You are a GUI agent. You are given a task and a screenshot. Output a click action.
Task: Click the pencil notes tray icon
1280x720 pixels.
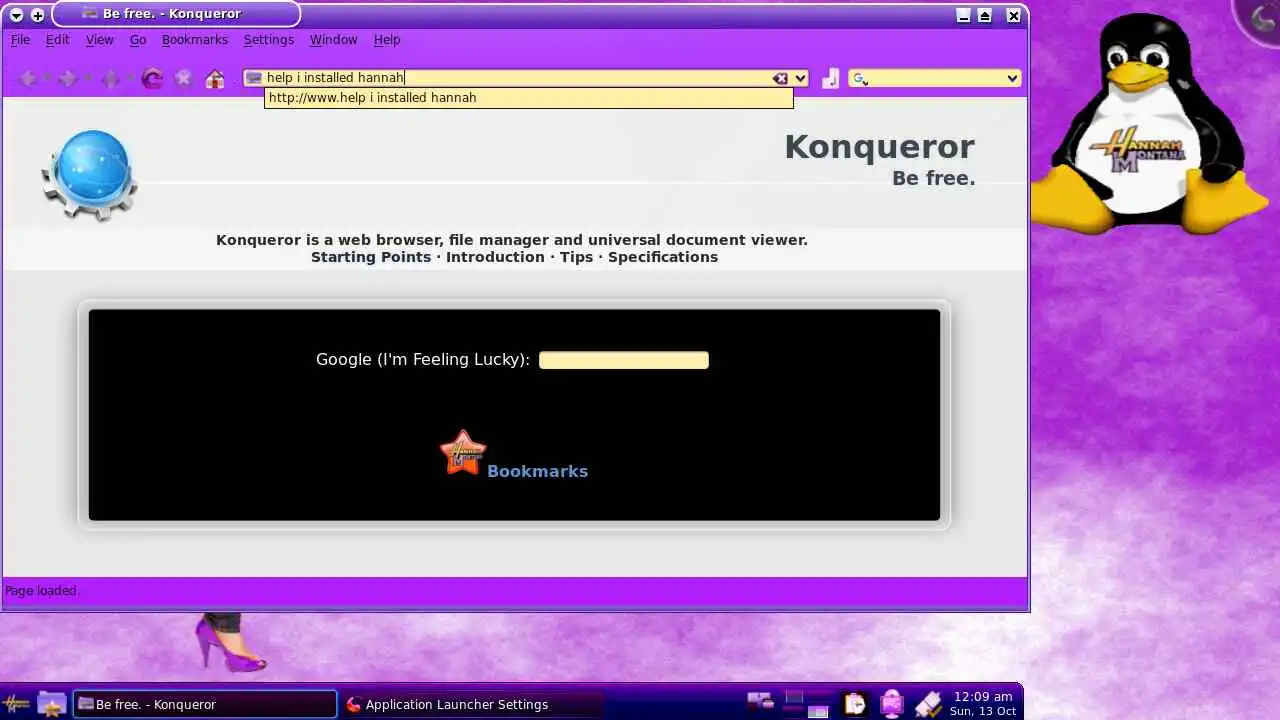[x=928, y=704]
